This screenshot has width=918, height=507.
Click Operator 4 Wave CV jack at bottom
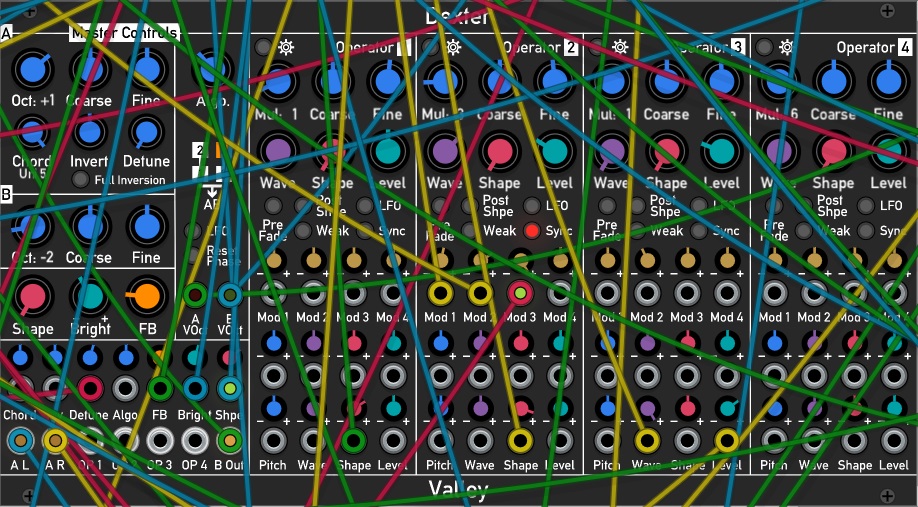[814, 441]
